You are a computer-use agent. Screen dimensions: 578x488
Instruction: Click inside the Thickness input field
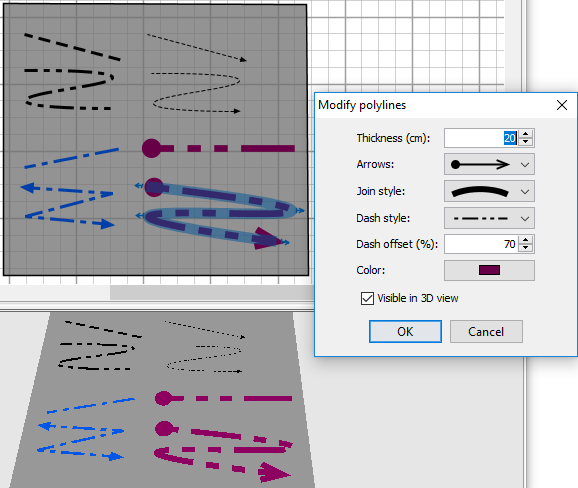481,138
